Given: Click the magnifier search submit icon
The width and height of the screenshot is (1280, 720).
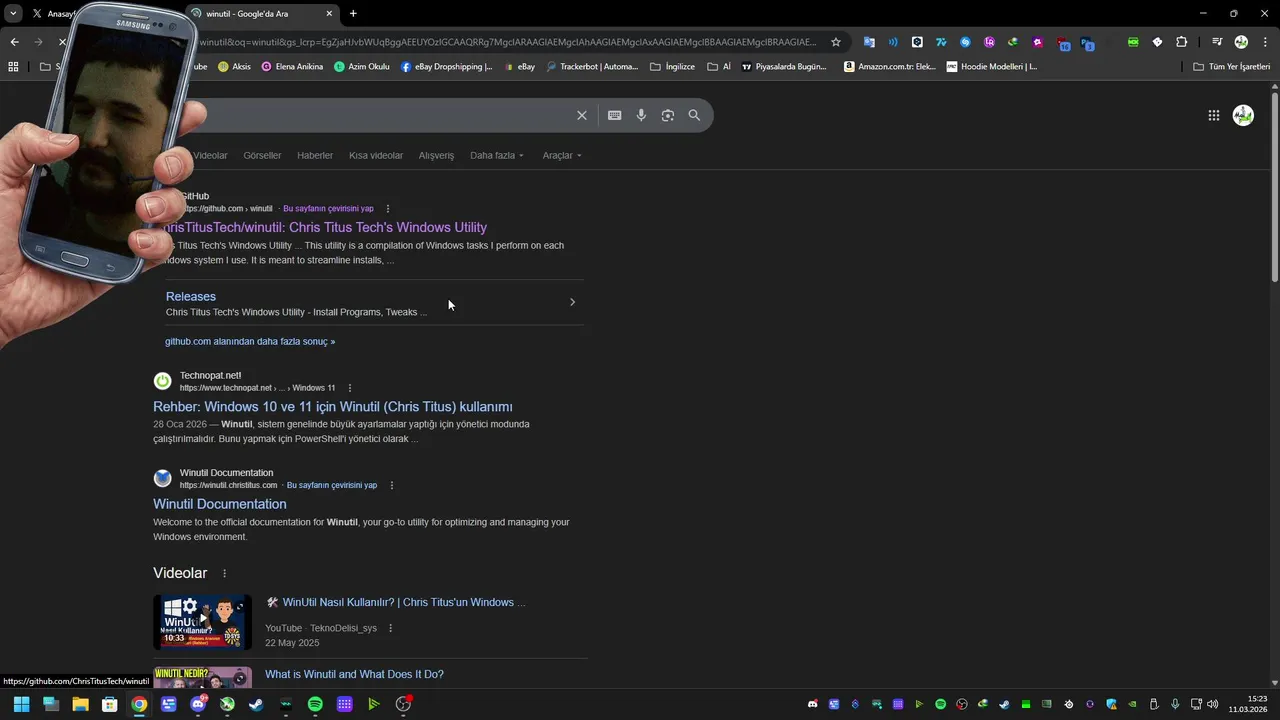Looking at the screenshot, I should click(694, 115).
